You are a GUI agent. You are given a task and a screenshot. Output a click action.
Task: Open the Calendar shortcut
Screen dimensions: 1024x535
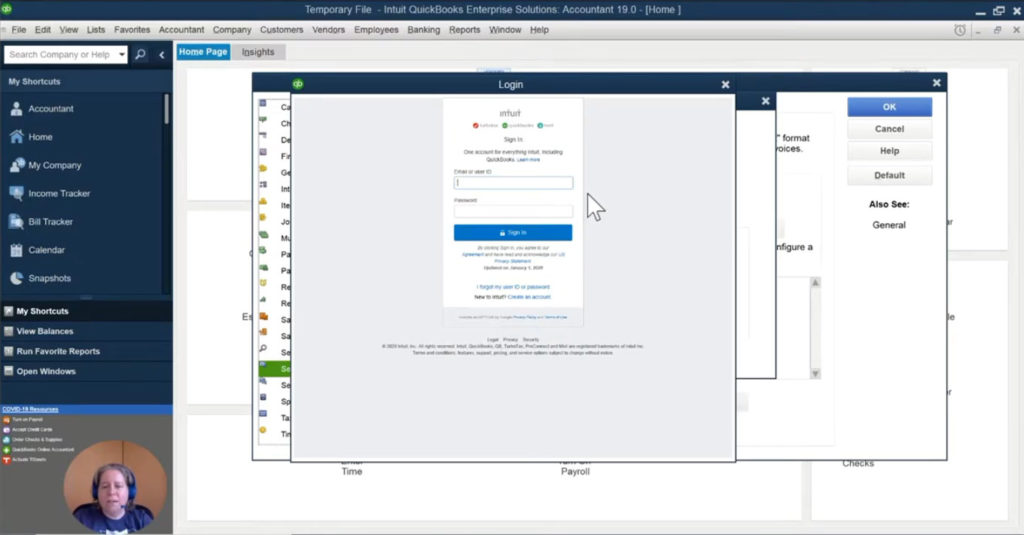click(17, 250)
